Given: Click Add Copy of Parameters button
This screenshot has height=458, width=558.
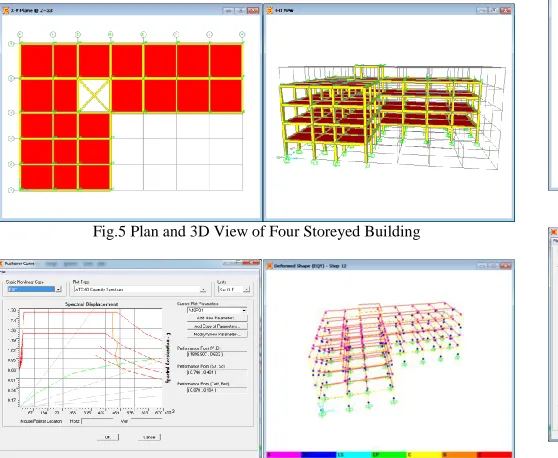Looking at the screenshot, I should click(x=217, y=326).
